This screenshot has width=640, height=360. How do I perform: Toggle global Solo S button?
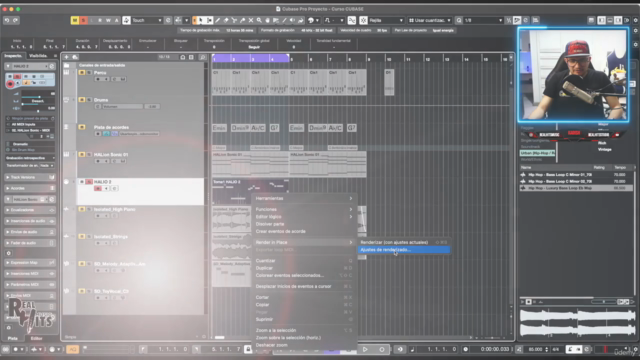pos(83,20)
